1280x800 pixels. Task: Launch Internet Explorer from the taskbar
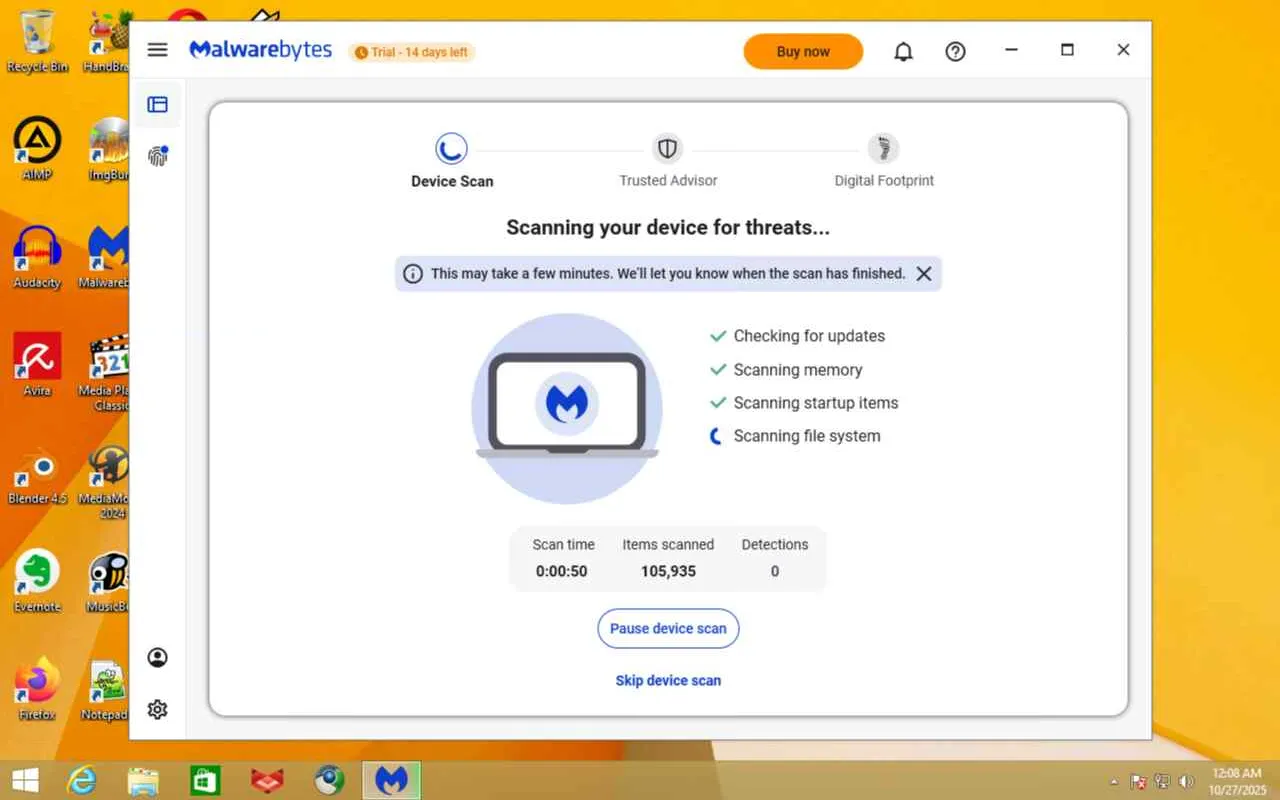tap(82, 780)
